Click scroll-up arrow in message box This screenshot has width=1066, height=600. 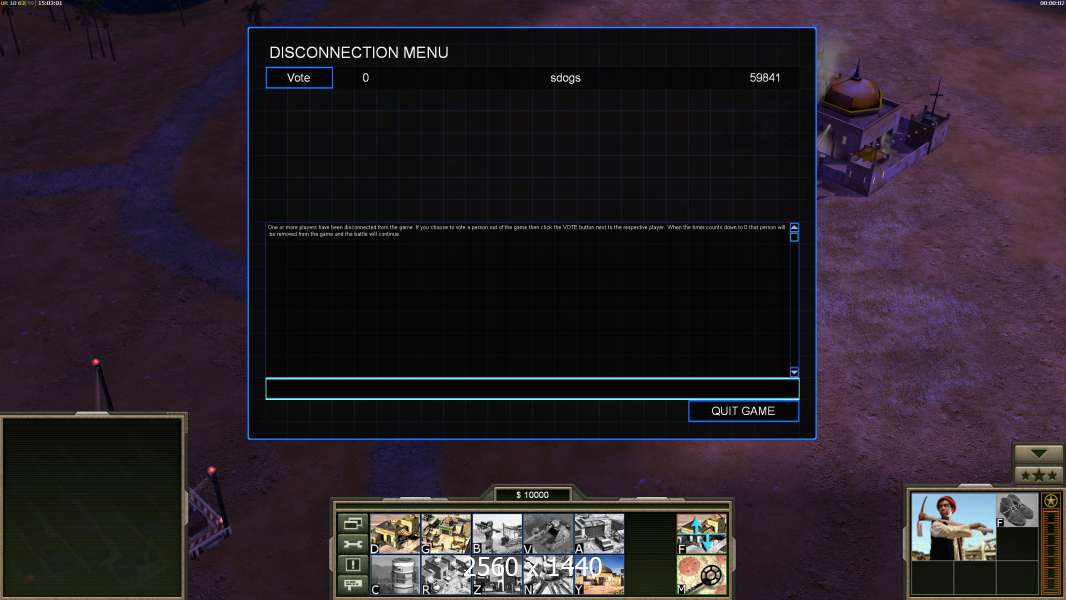[x=794, y=227]
